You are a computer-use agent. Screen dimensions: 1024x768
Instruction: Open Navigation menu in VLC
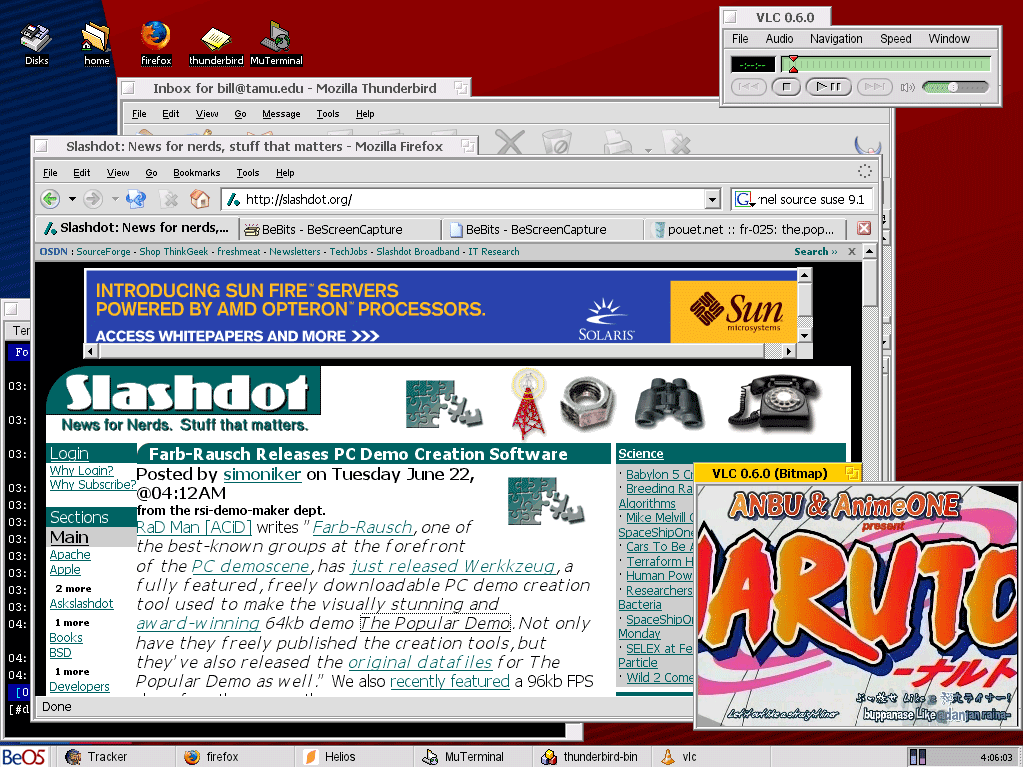click(836, 39)
